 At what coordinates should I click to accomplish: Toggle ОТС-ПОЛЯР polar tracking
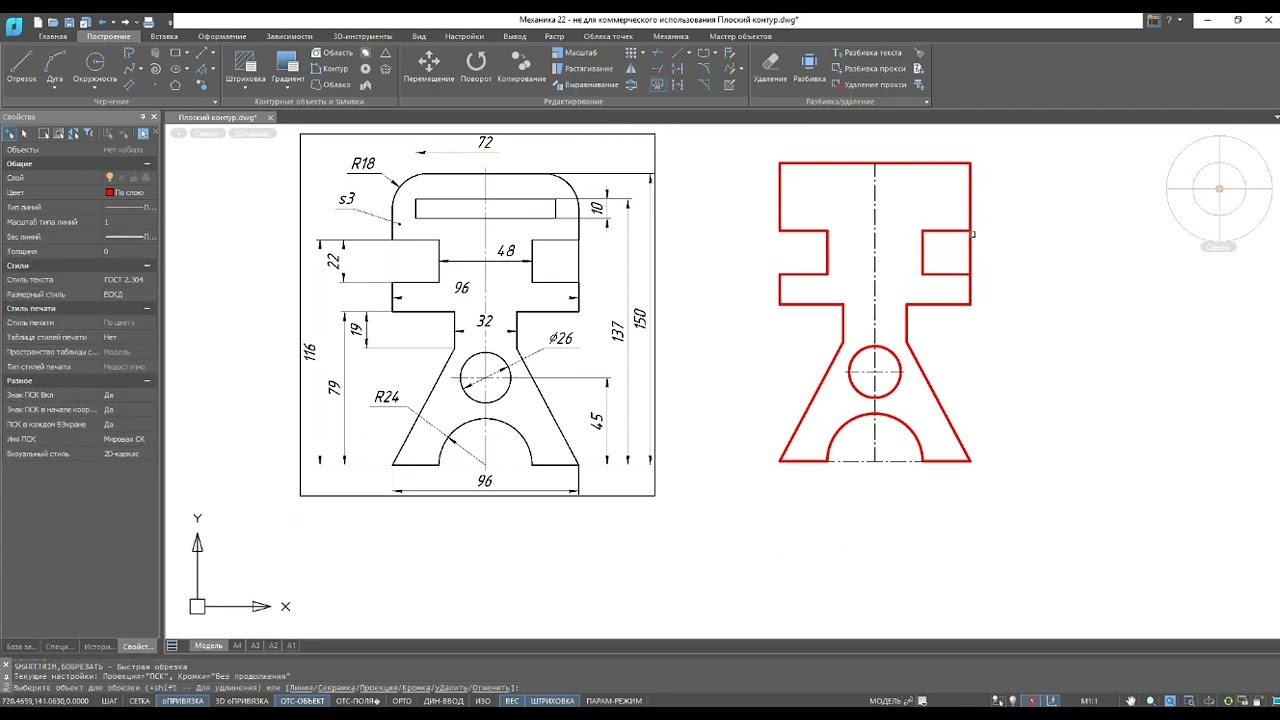tap(358, 701)
